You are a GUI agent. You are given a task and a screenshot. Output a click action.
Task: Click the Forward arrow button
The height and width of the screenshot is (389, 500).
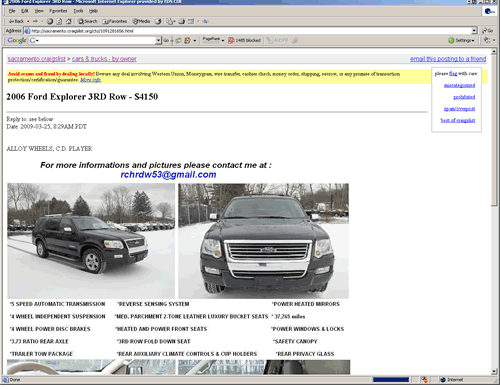pos(35,21)
